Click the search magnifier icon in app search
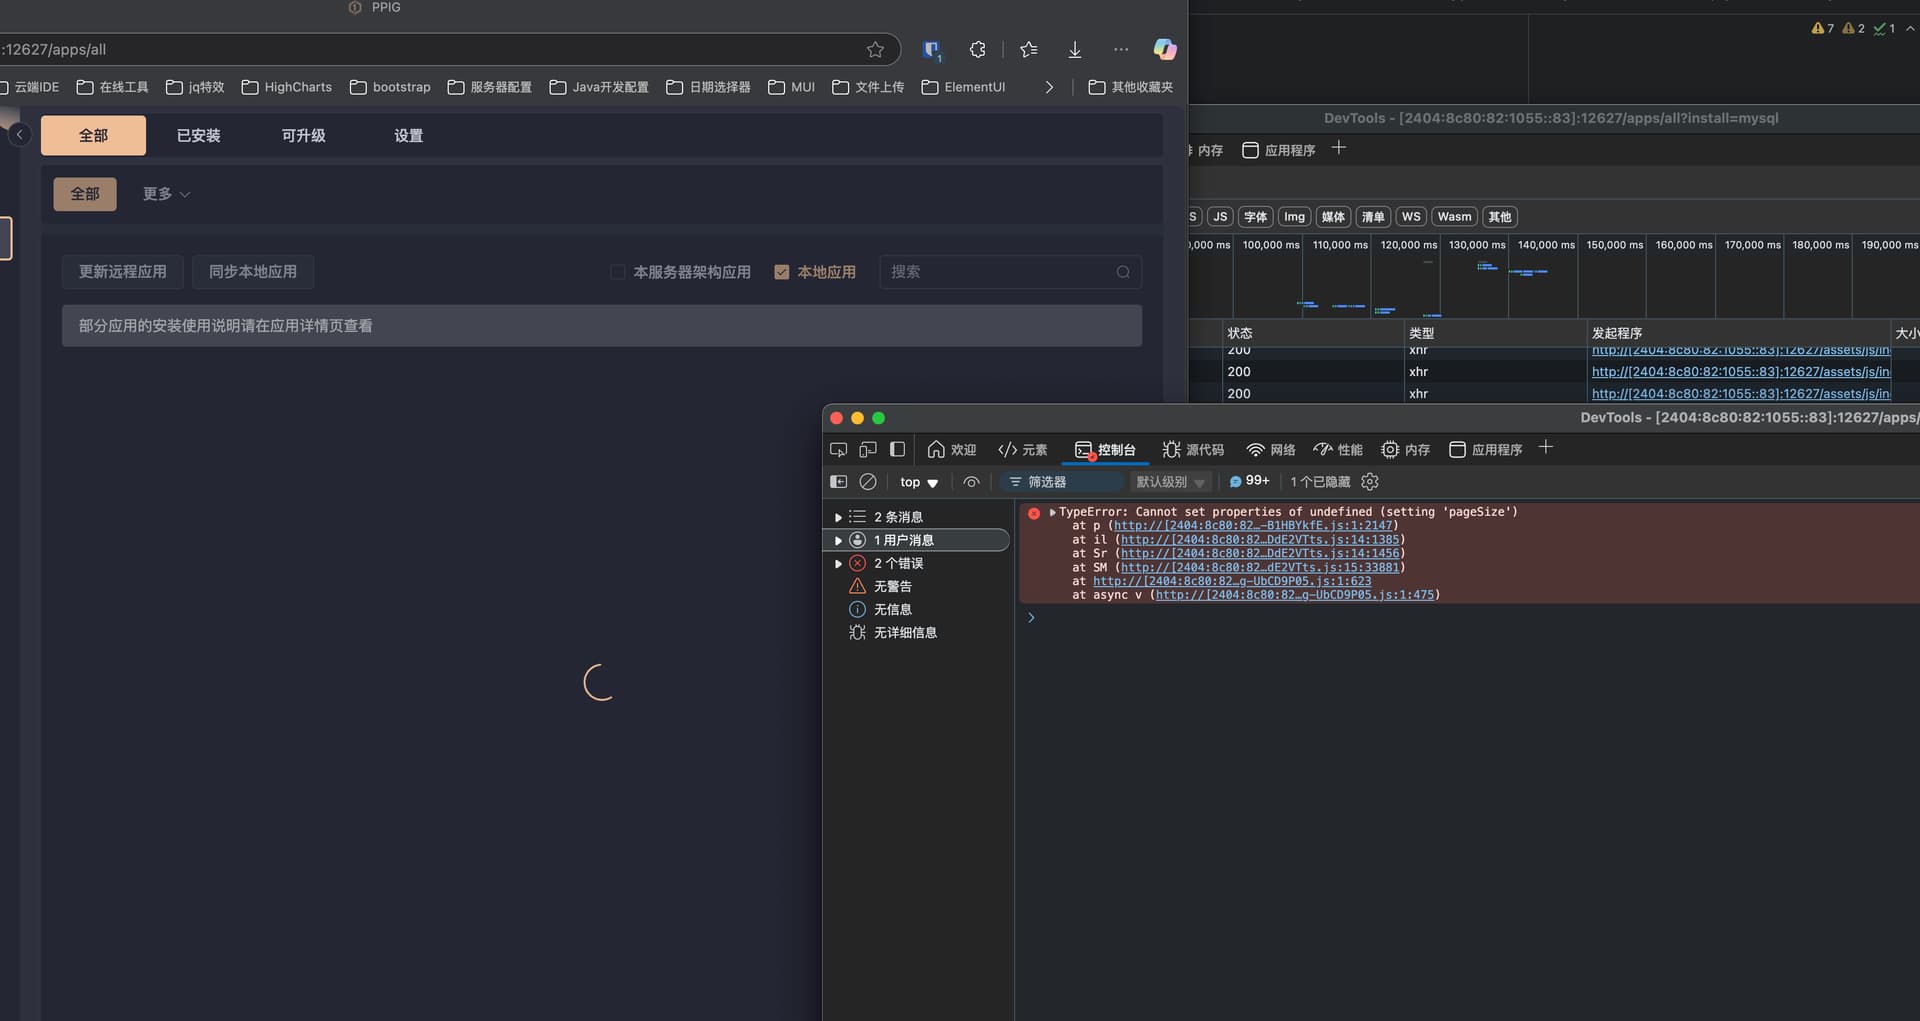1920x1021 pixels. 1123,272
